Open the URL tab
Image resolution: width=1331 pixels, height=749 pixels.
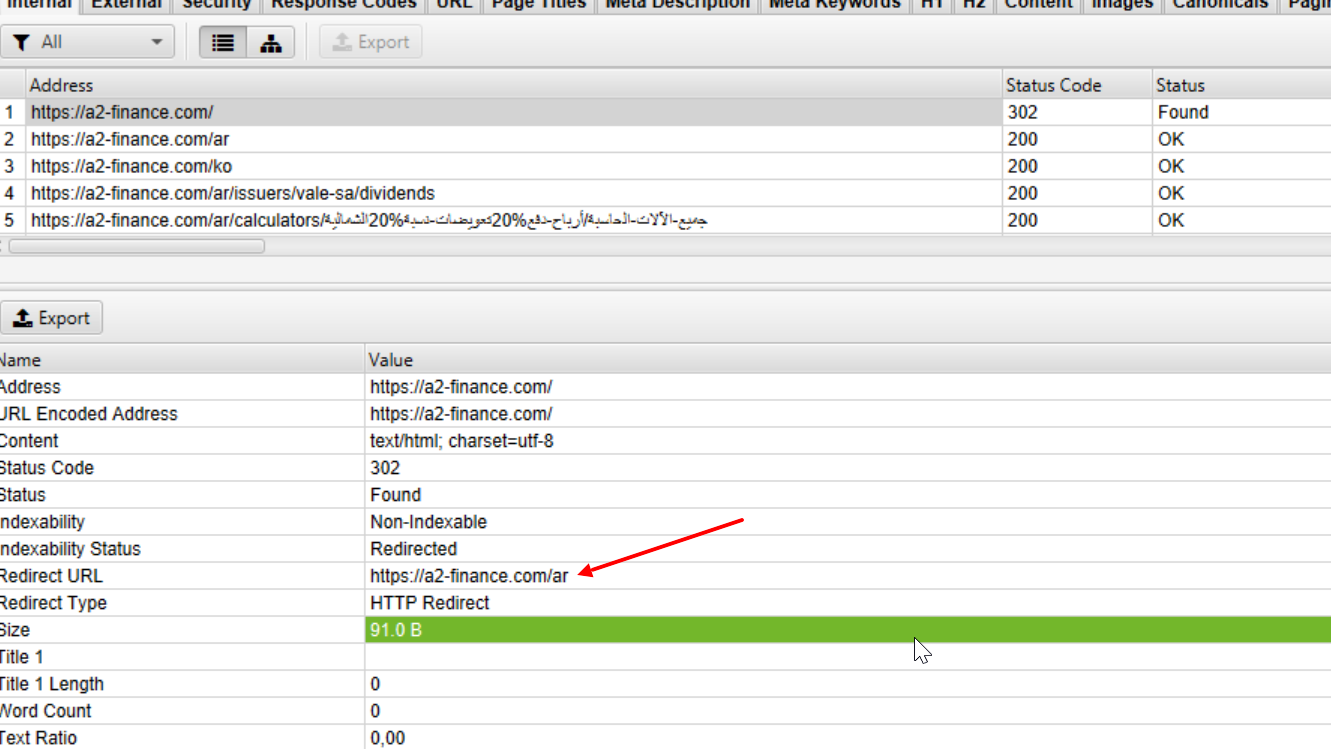click(455, 5)
